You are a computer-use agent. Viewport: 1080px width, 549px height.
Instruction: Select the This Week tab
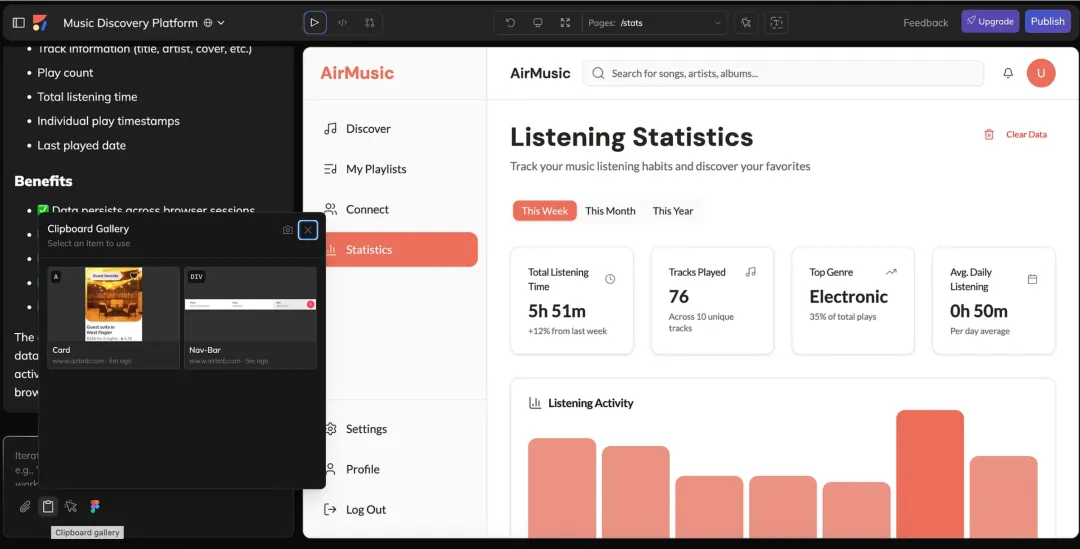(x=544, y=211)
